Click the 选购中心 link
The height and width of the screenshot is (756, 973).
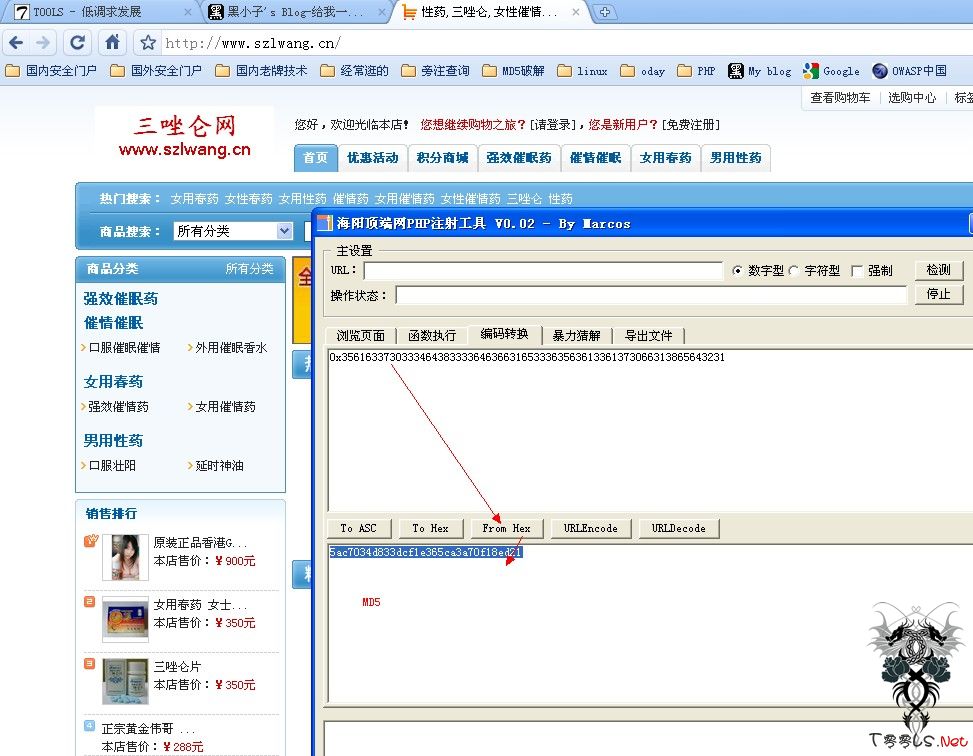coord(912,97)
